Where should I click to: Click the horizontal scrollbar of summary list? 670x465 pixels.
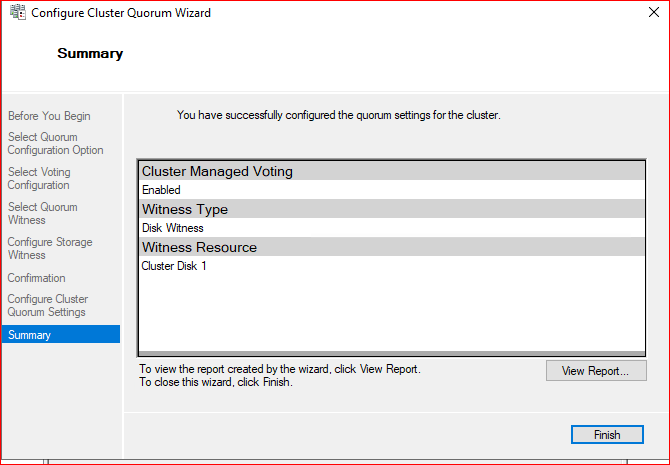[x=391, y=353]
